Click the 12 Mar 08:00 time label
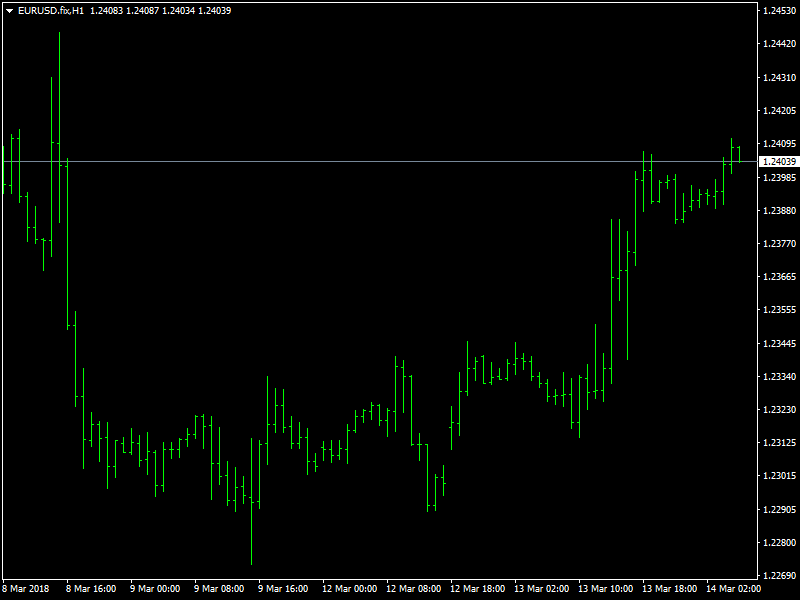This screenshot has height=600, width=800. coord(414,588)
